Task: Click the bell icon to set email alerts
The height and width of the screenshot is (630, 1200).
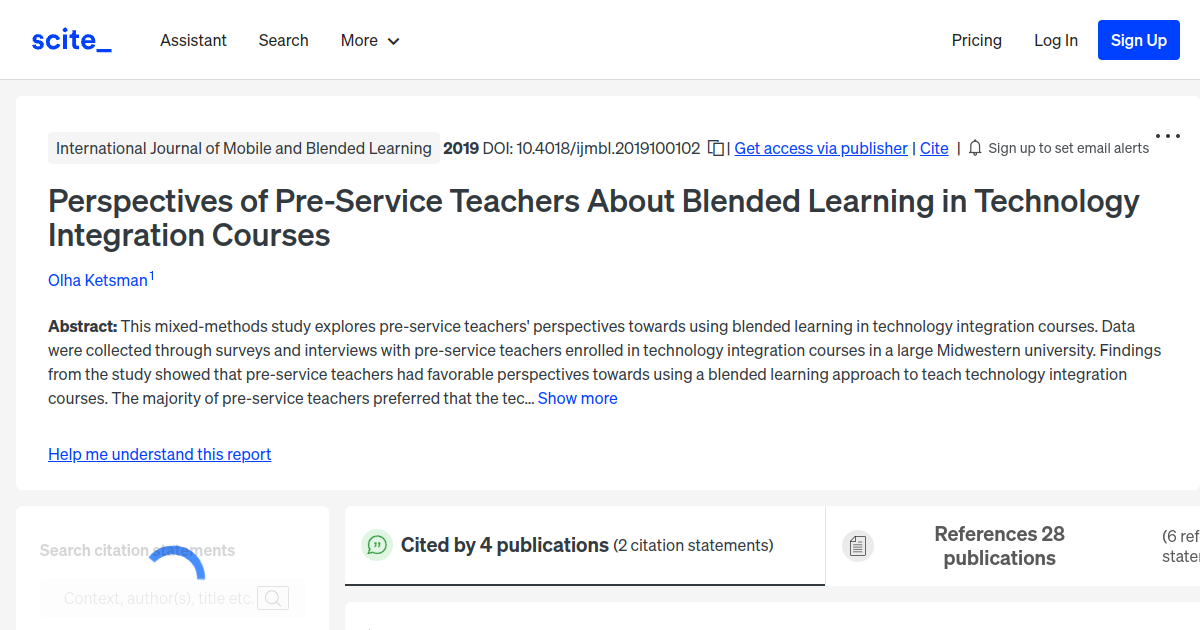Action: (974, 147)
